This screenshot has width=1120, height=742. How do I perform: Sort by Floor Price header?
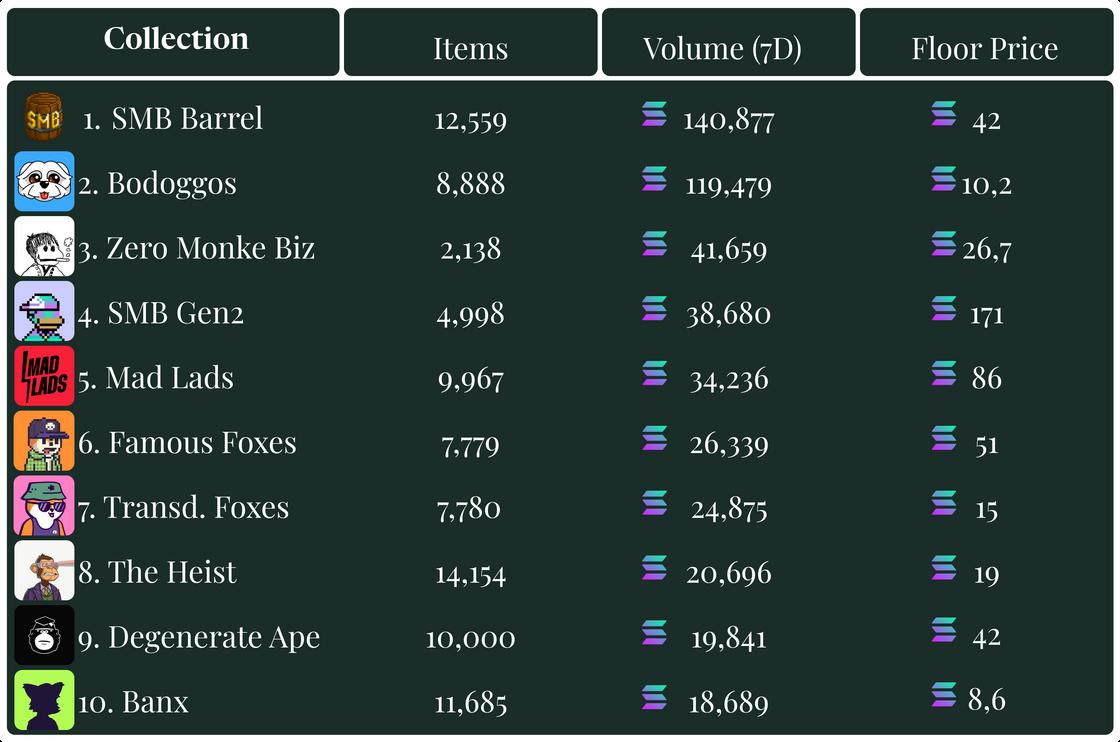[x=984, y=47]
